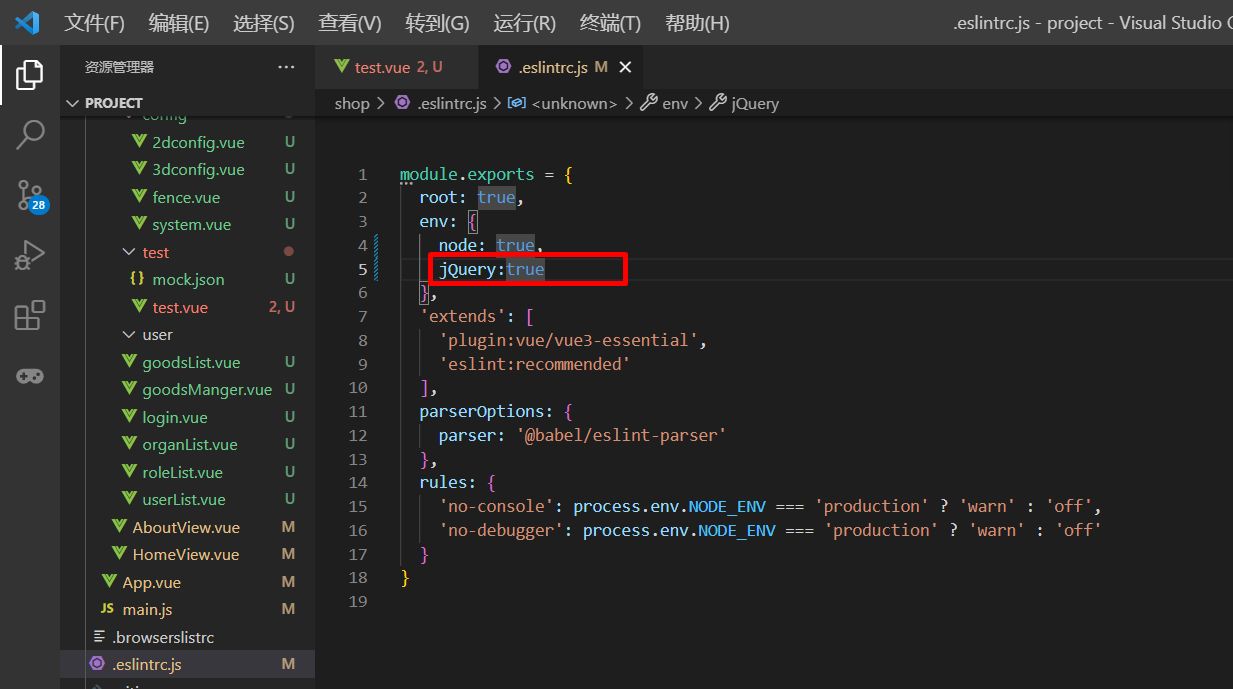
Task: Open the Explorer view in activity bar
Action: tap(30, 74)
